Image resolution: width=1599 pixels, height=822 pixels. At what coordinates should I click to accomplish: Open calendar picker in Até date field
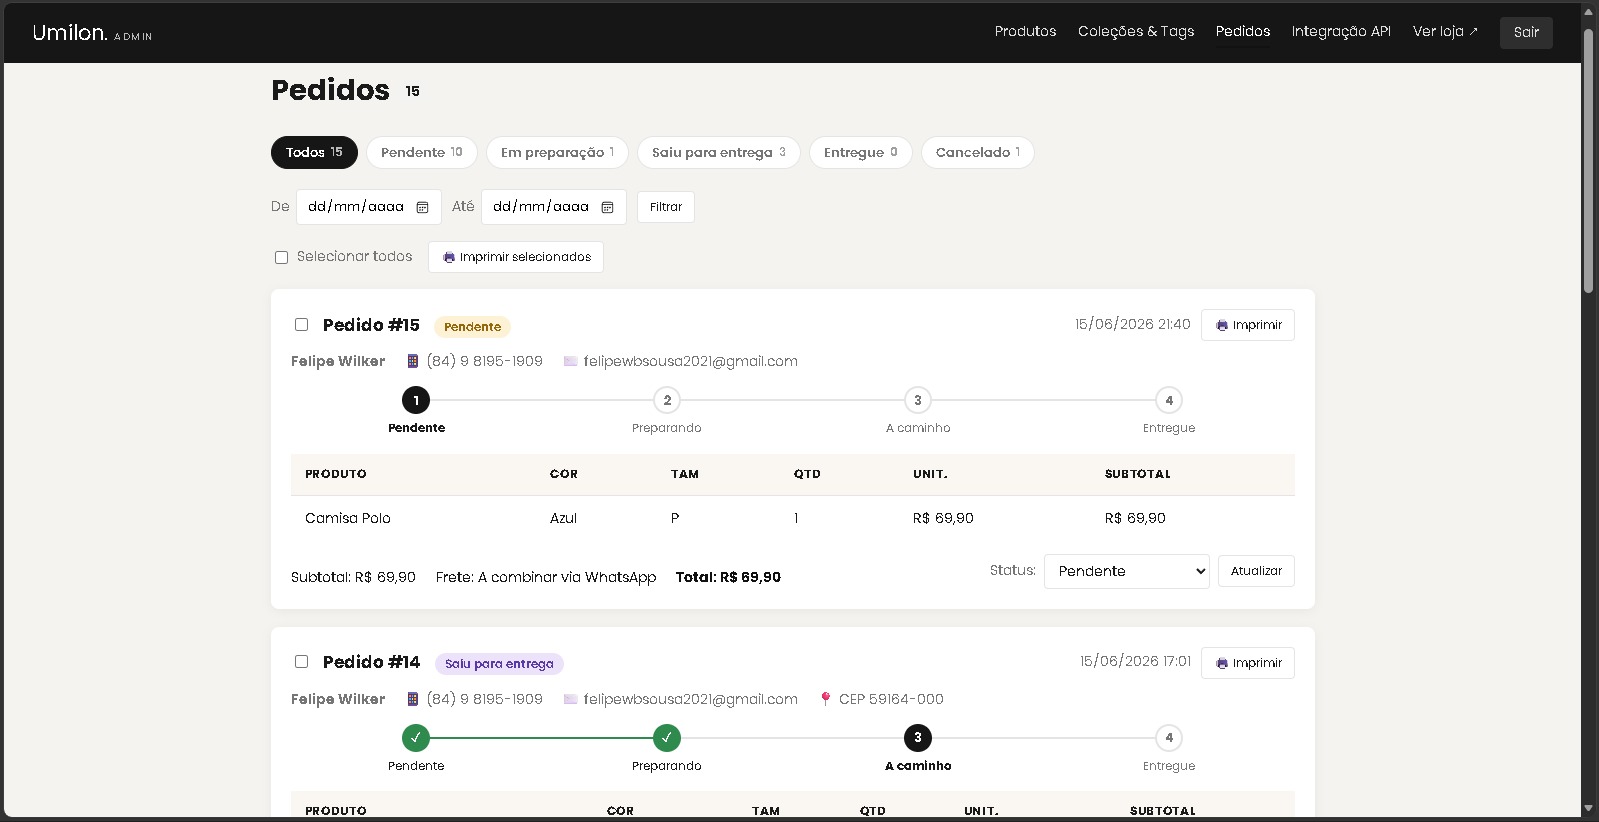pyautogui.click(x=607, y=207)
